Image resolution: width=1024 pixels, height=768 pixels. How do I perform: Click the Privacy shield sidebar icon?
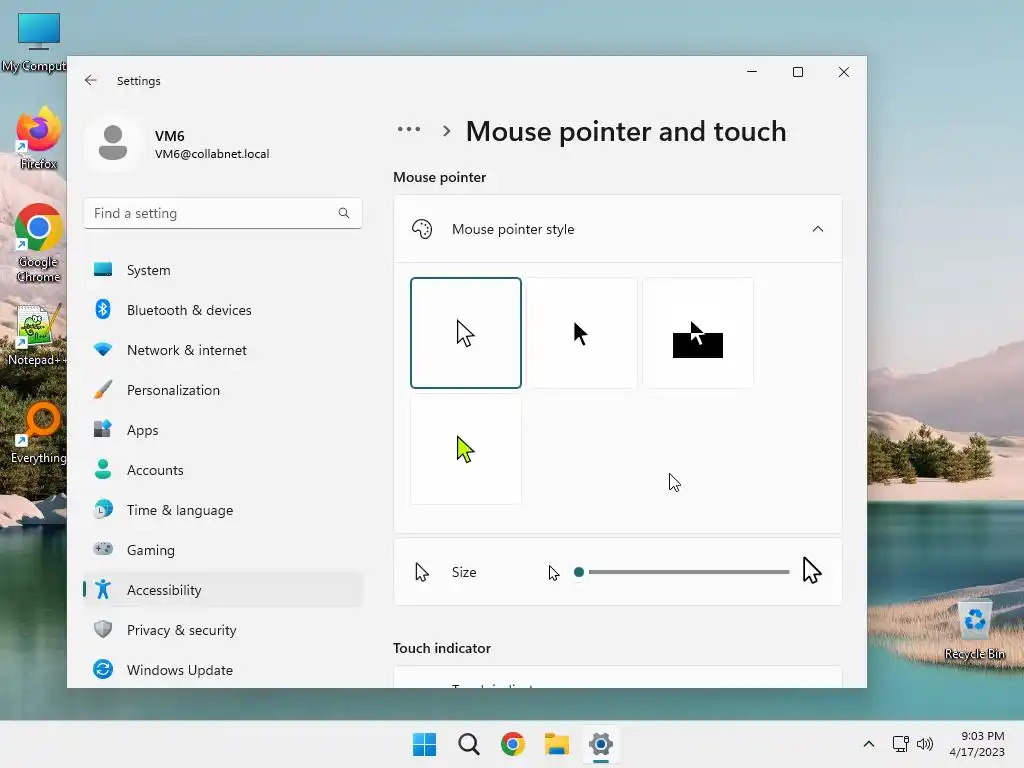click(x=103, y=629)
